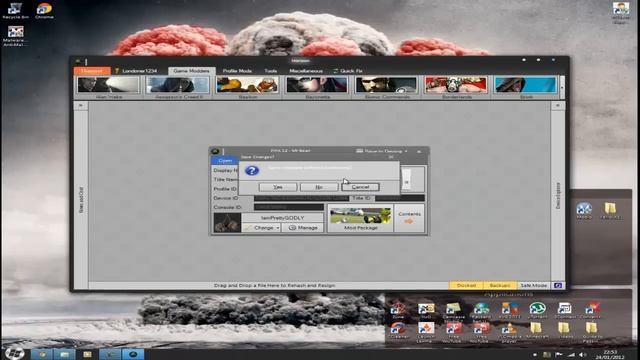Click Cancel in the Save Changes dialog

click(360, 187)
